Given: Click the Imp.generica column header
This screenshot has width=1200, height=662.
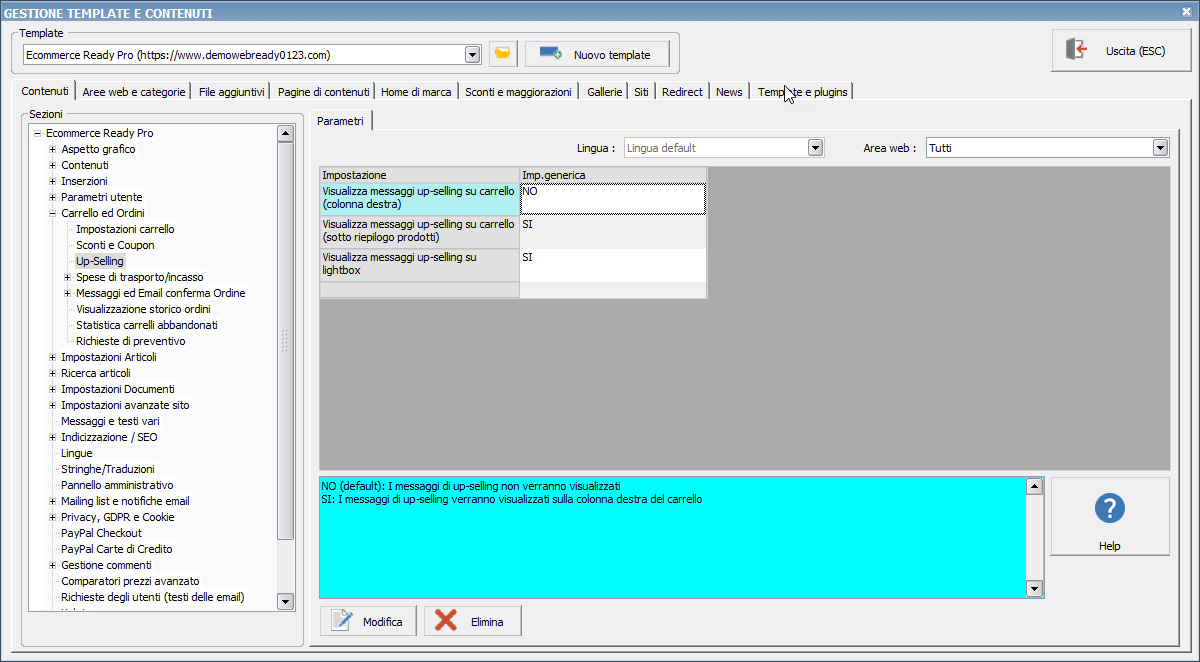Looking at the screenshot, I should coord(613,175).
